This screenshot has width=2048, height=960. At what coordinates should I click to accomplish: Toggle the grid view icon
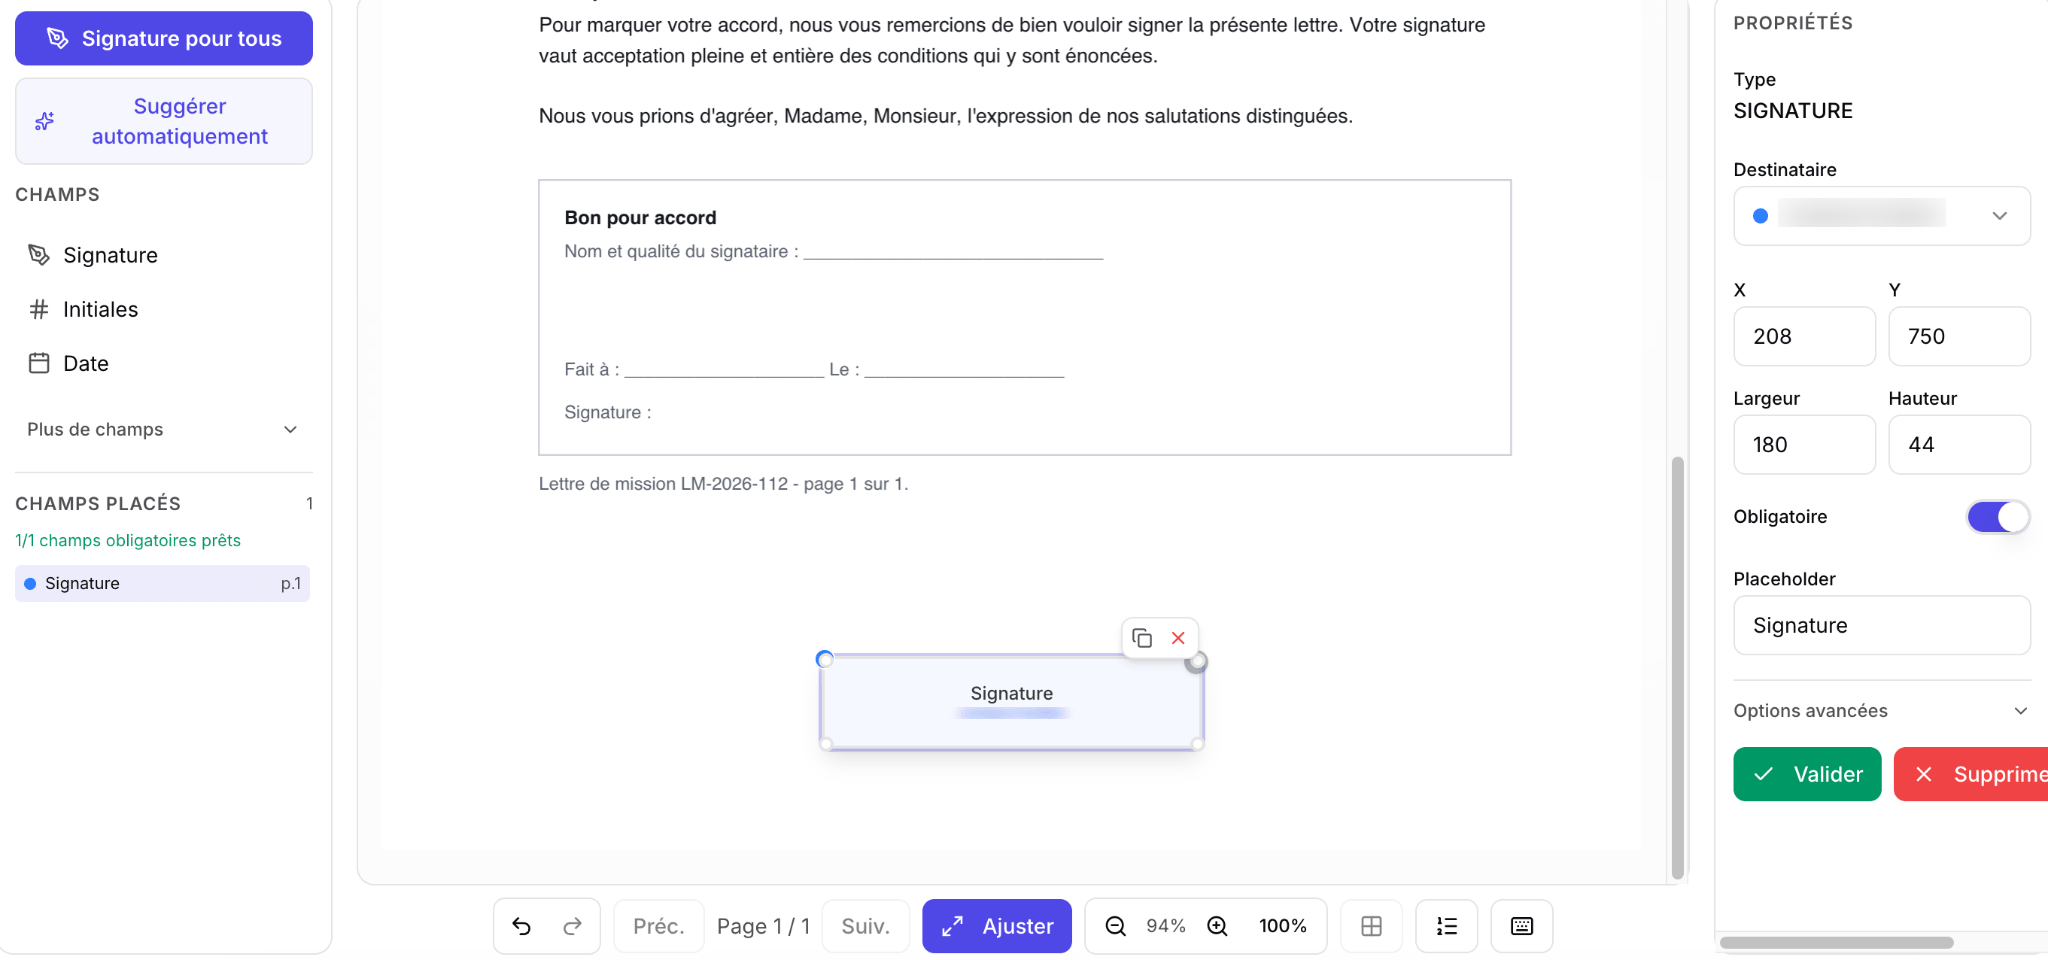tap(1372, 926)
